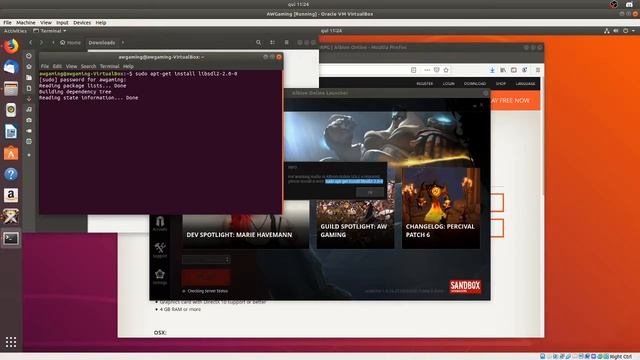640x360 pixels.
Task: Open VirtualBox Machine menu
Action: (26, 22)
